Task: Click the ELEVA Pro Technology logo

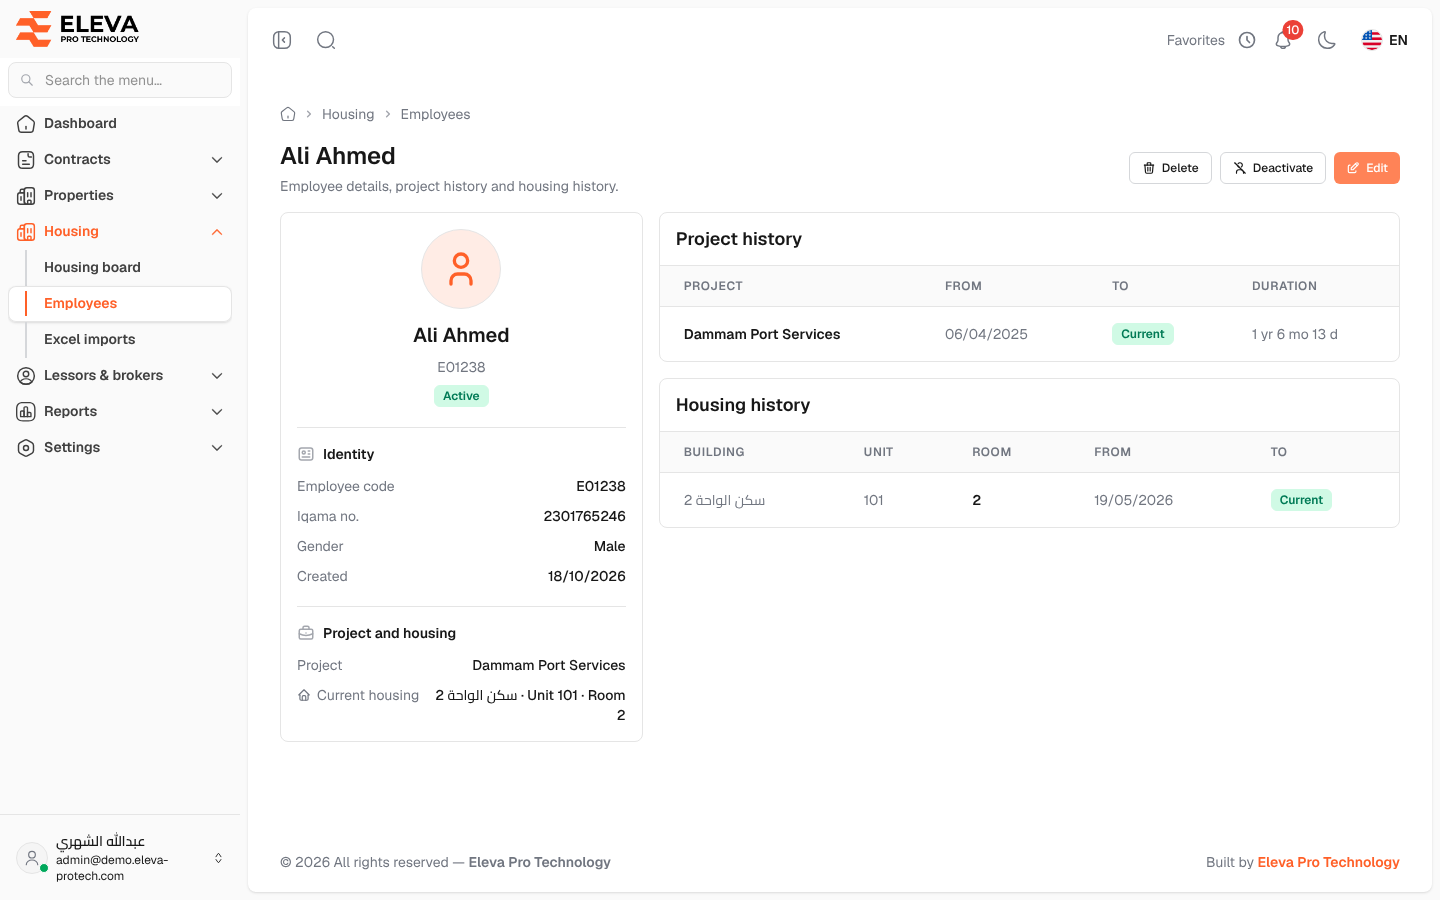Action: coord(78,28)
